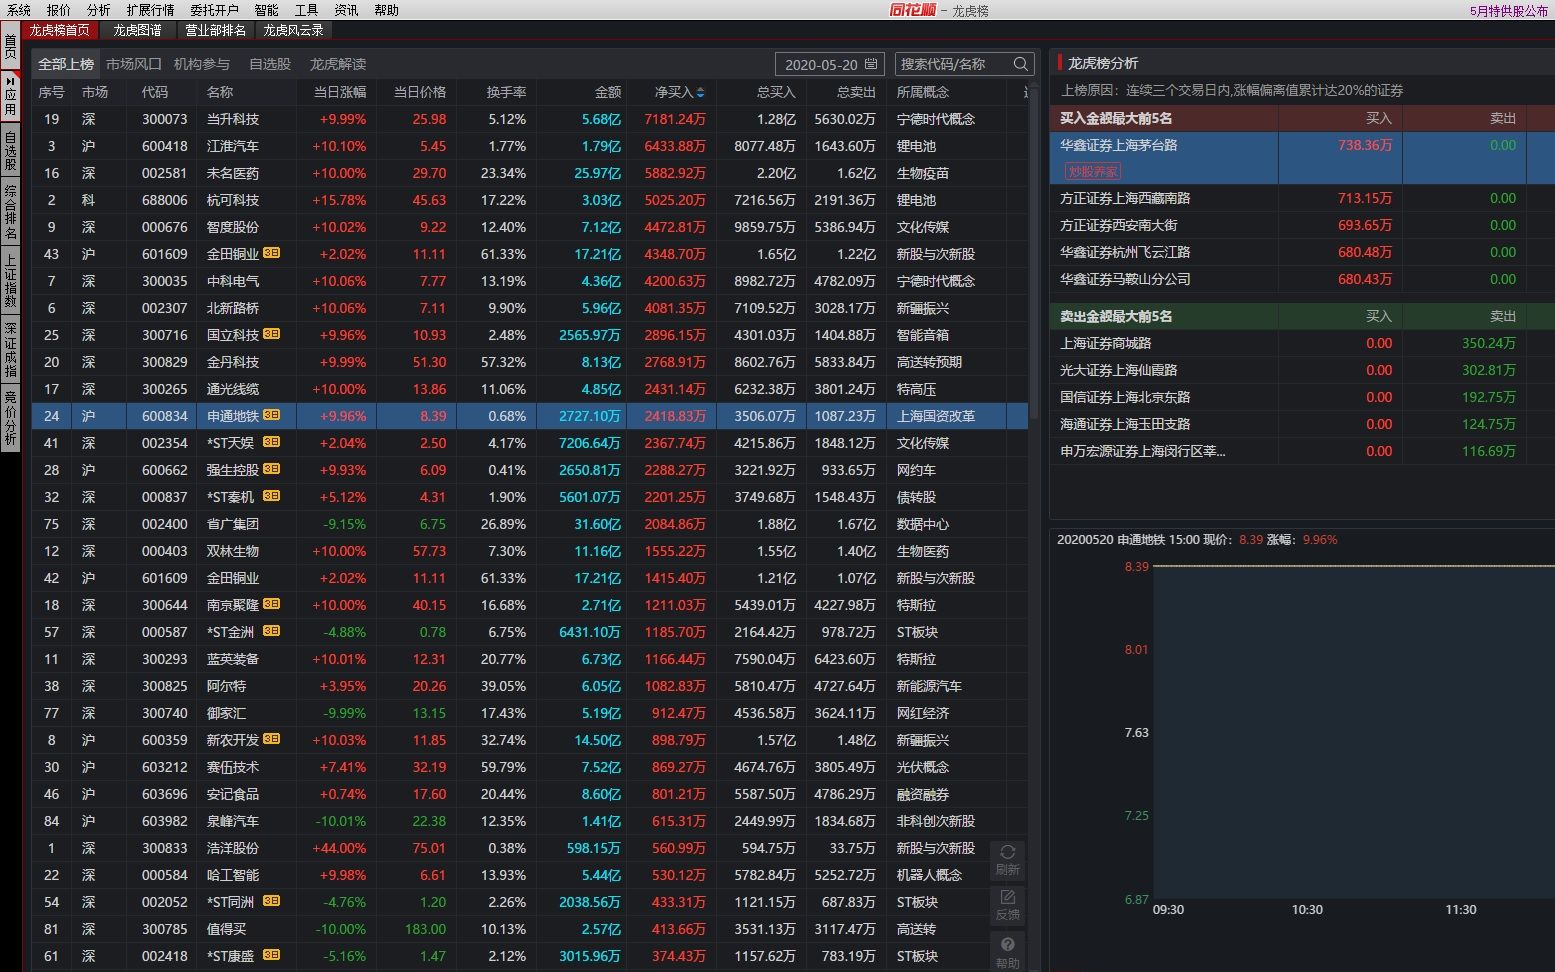Select the 市场风口 filter tab
1555x972 pixels.
tap(134, 64)
